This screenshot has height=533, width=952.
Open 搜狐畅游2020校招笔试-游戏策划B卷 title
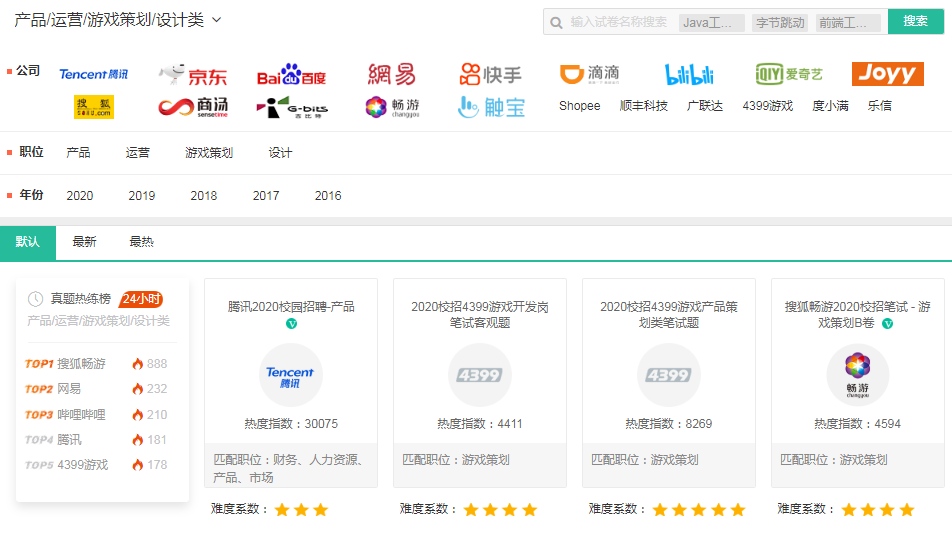(x=857, y=315)
